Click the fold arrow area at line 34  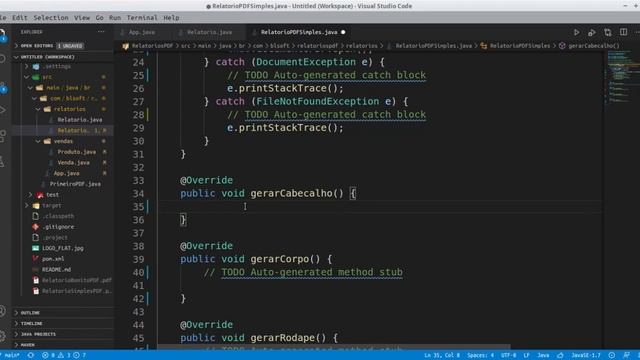(152, 193)
